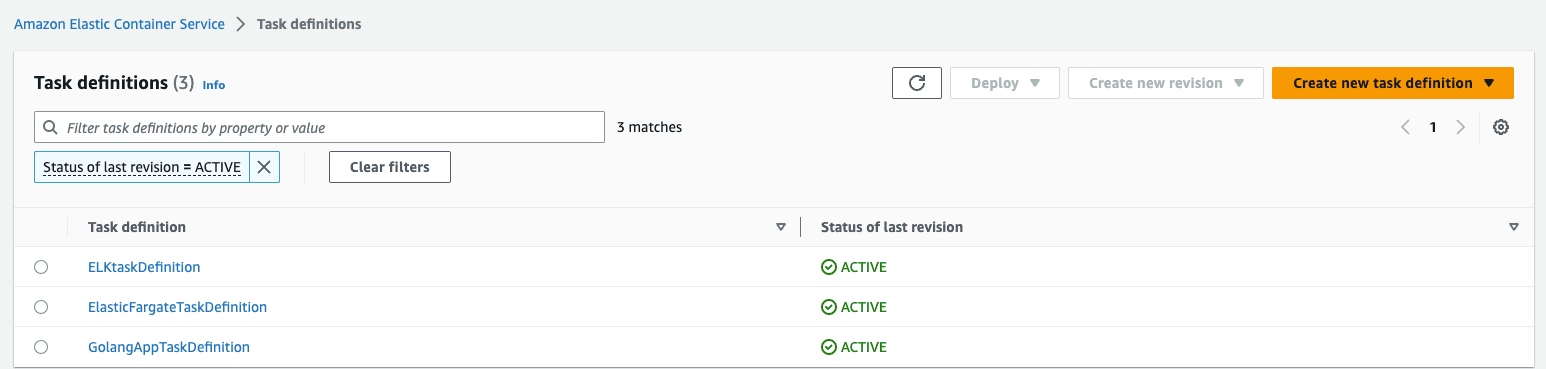
Task: Sort by Status of last revision arrow
Action: coord(1513,227)
